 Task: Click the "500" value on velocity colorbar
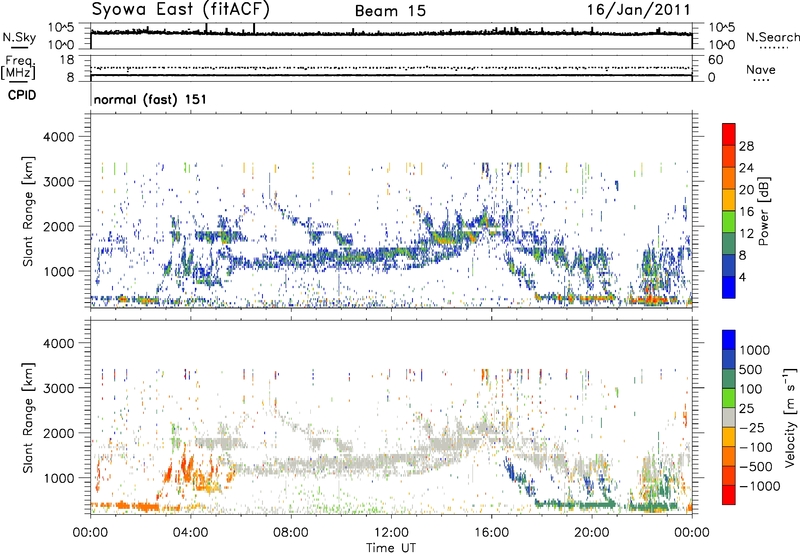[x=750, y=369]
